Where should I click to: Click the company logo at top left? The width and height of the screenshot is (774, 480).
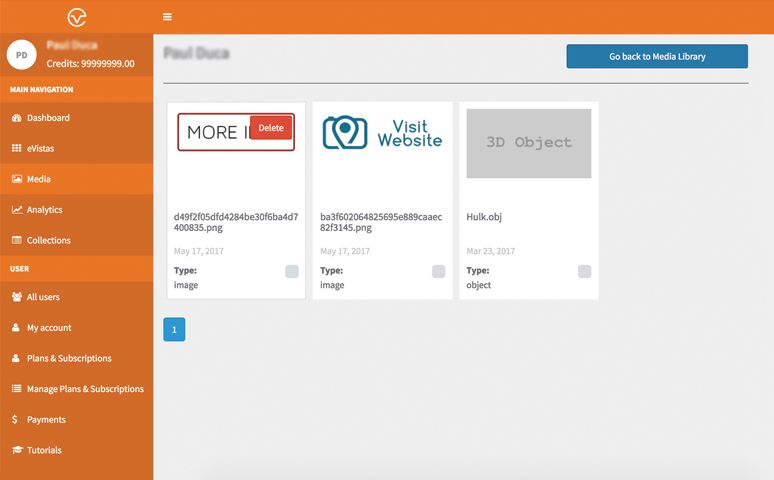pyautogui.click(x=76, y=17)
